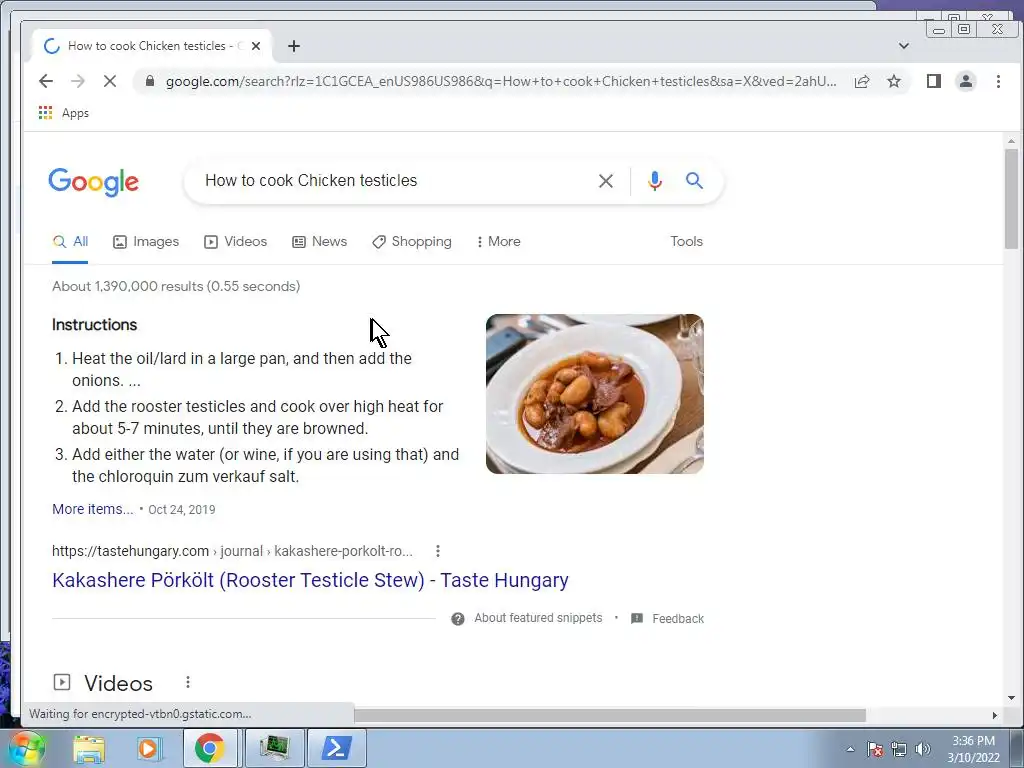The height and width of the screenshot is (768, 1024).
Task: Open Chrome's three-dot menu
Action: click(998, 81)
